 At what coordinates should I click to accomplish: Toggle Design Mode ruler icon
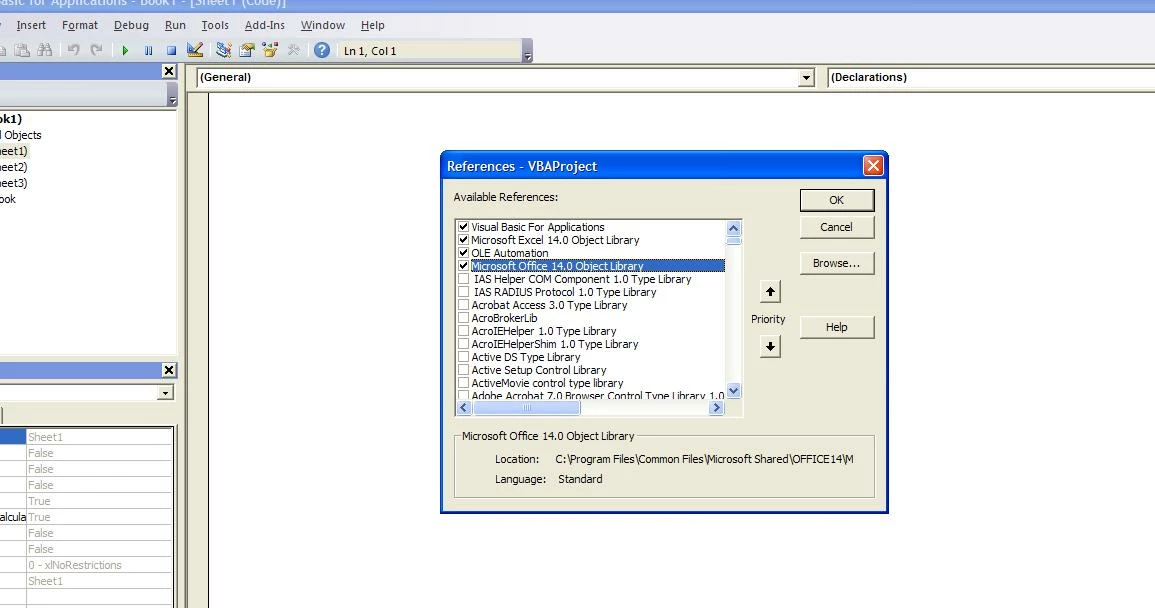[x=194, y=50]
